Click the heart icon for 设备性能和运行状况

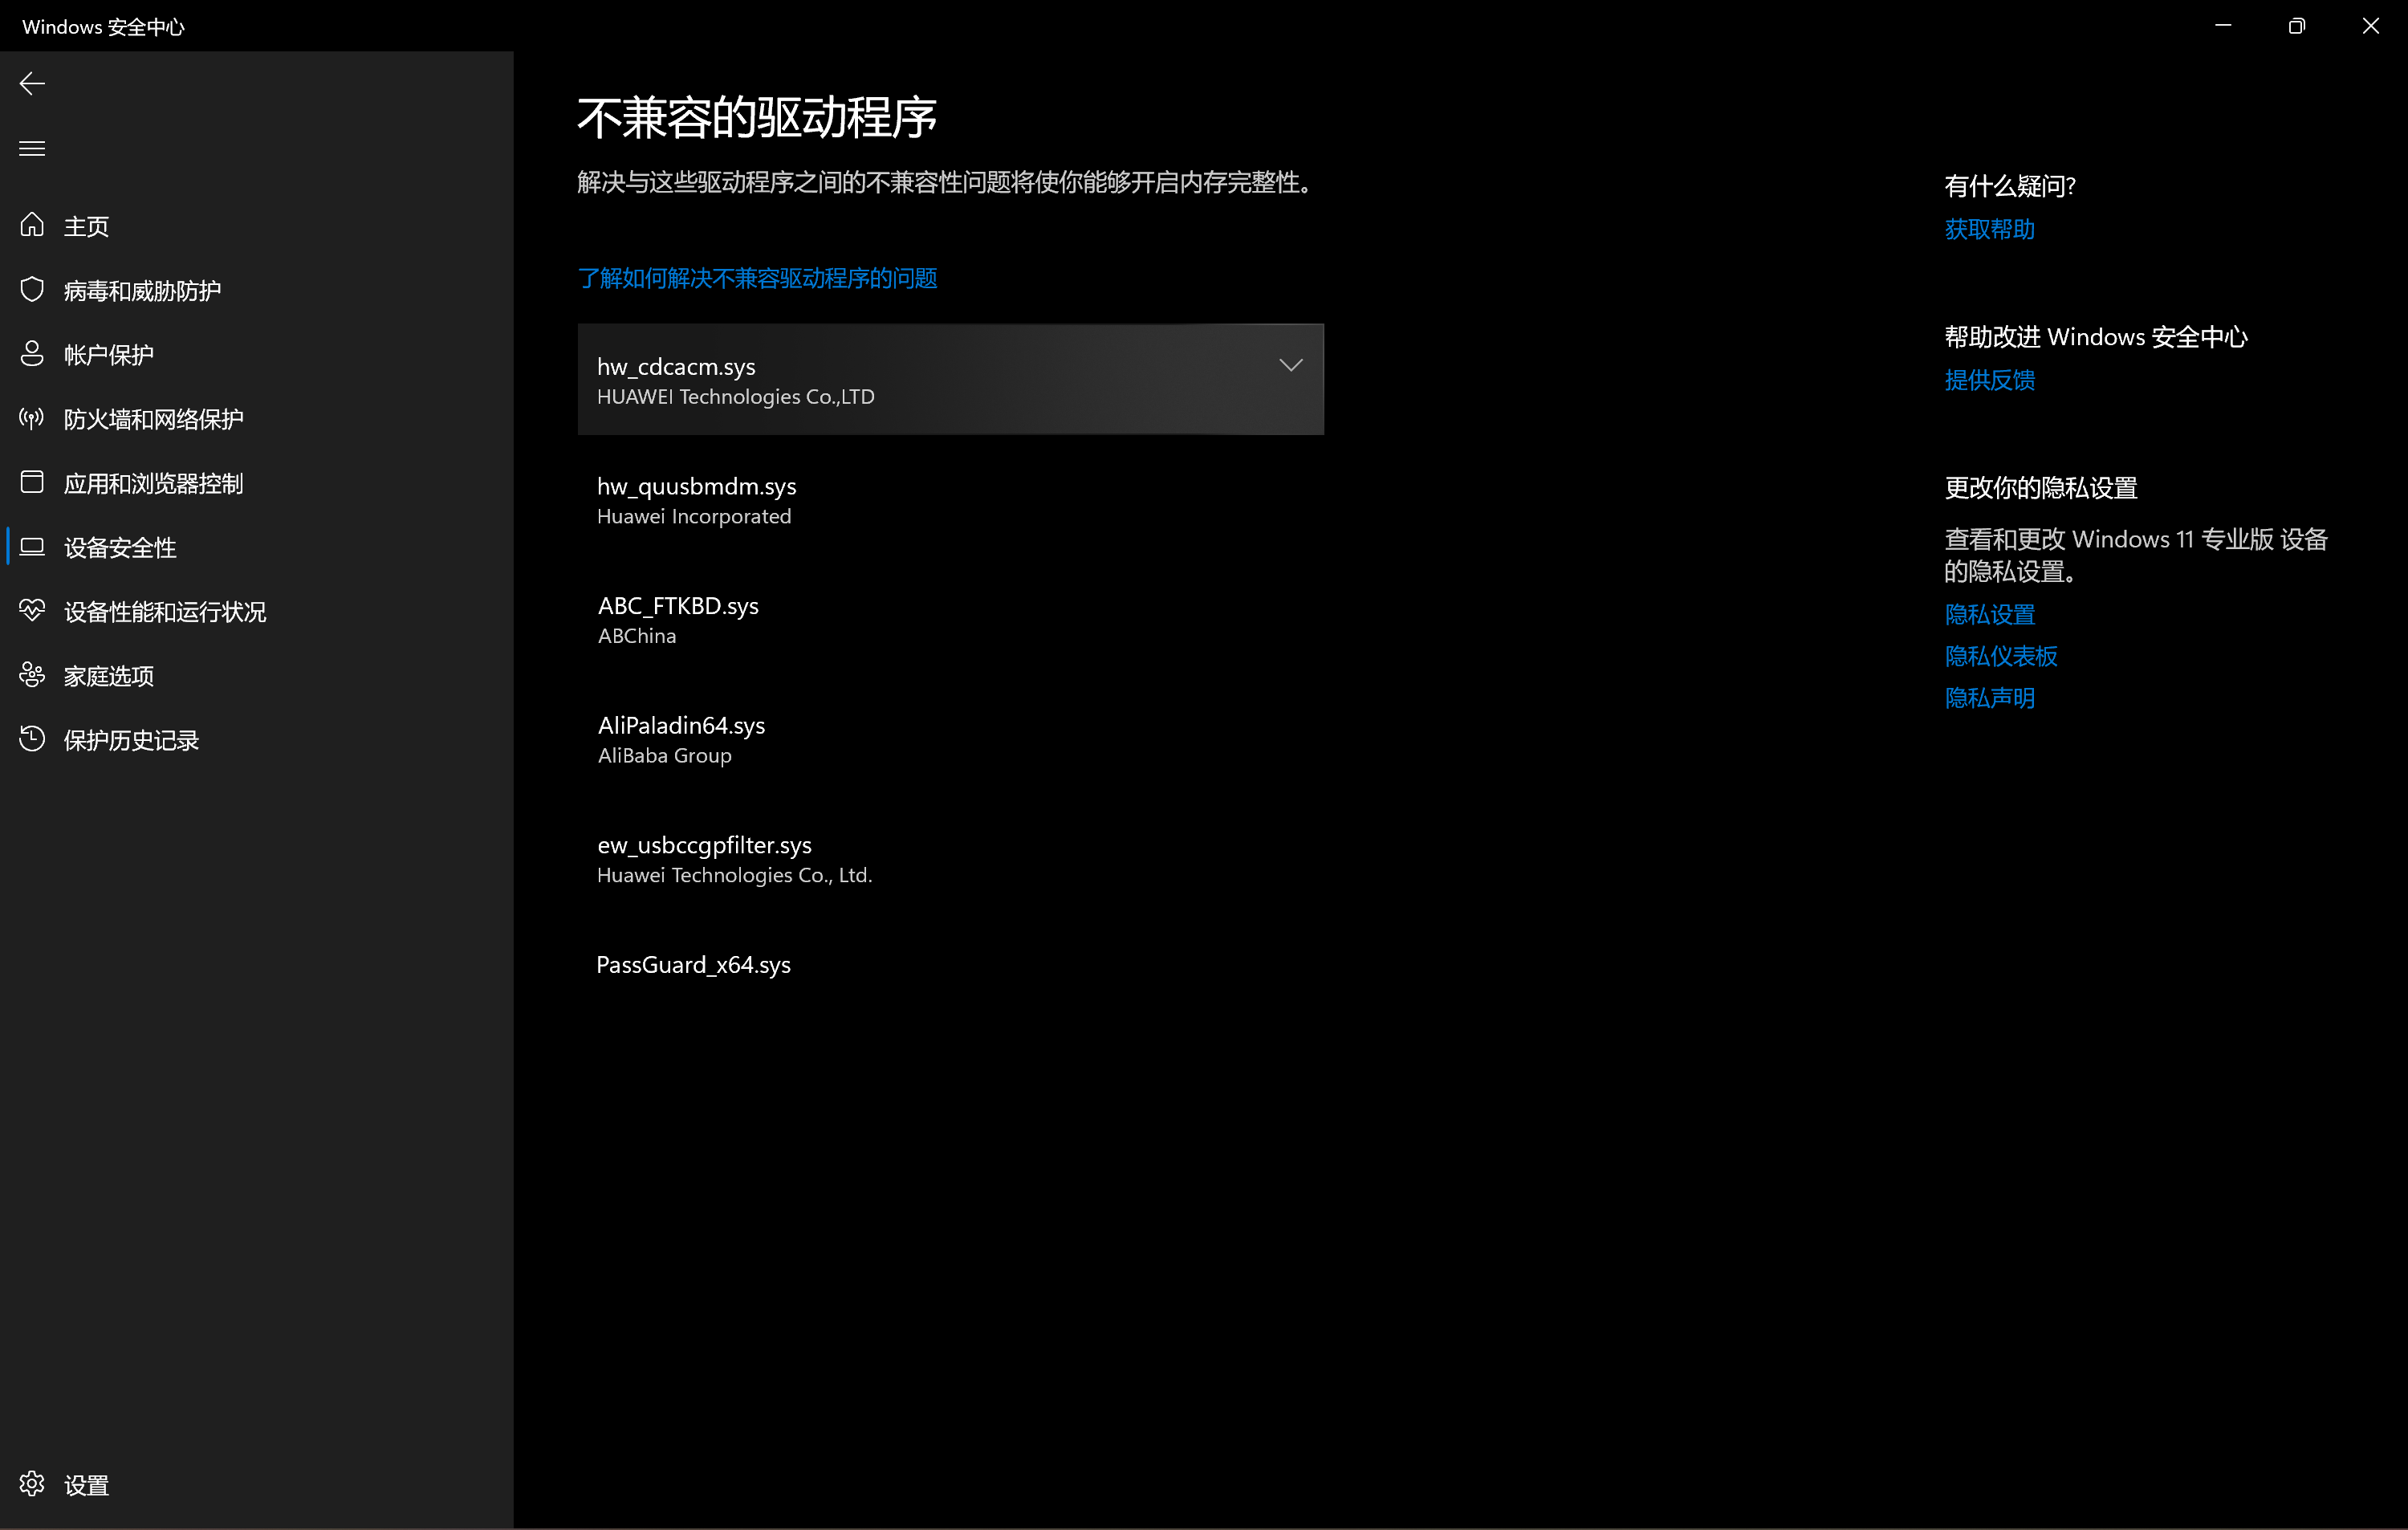(x=32, y=611)
